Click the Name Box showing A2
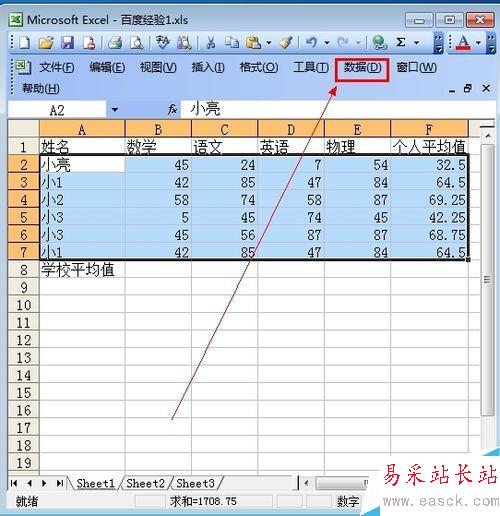 [x=57, y=109]
